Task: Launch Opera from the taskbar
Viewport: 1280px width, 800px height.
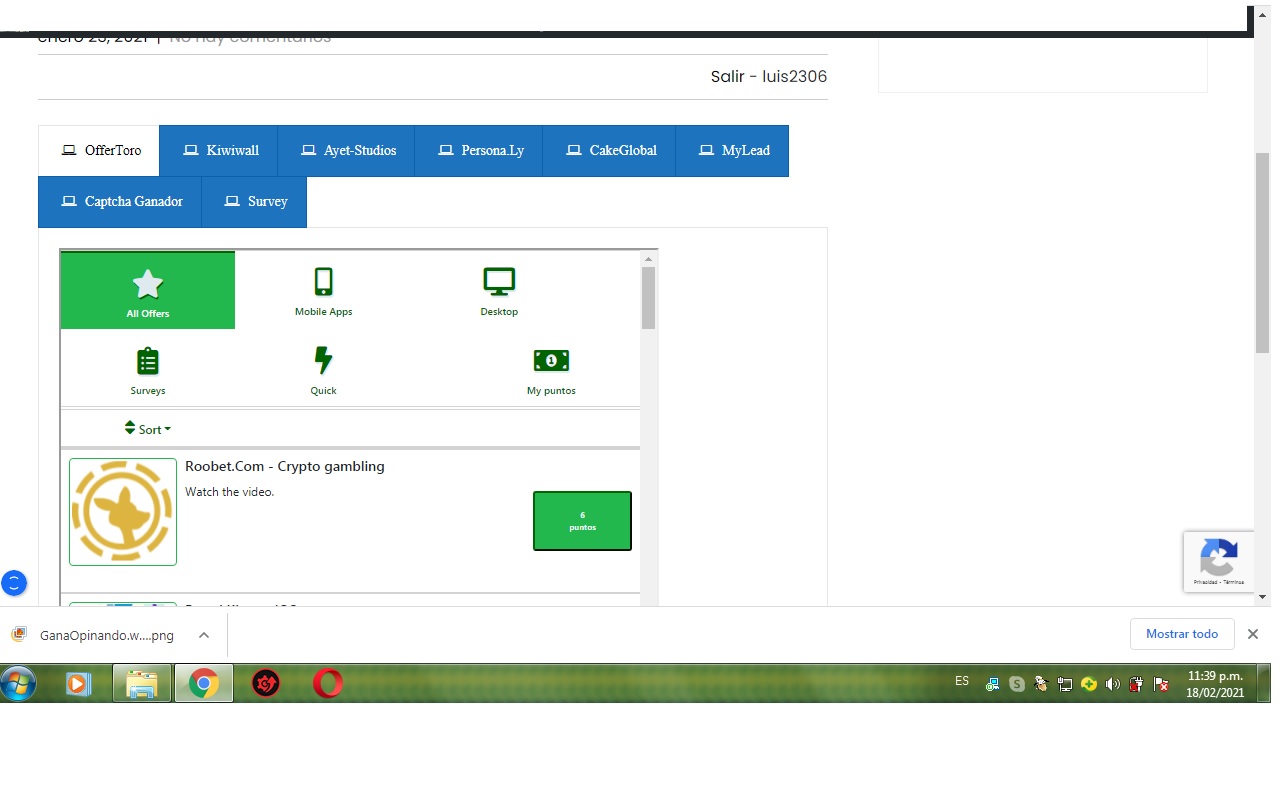Action: [x=327, y=684]
